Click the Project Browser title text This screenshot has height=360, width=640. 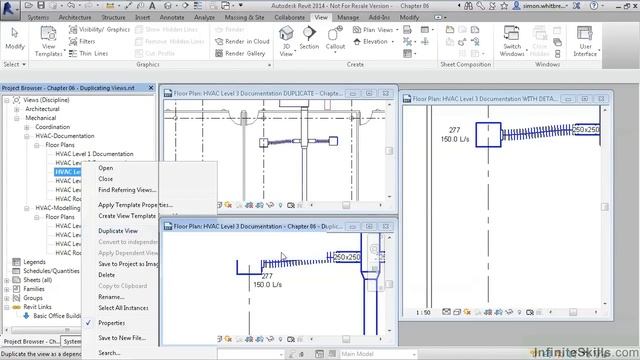click(x=68, y=88)
